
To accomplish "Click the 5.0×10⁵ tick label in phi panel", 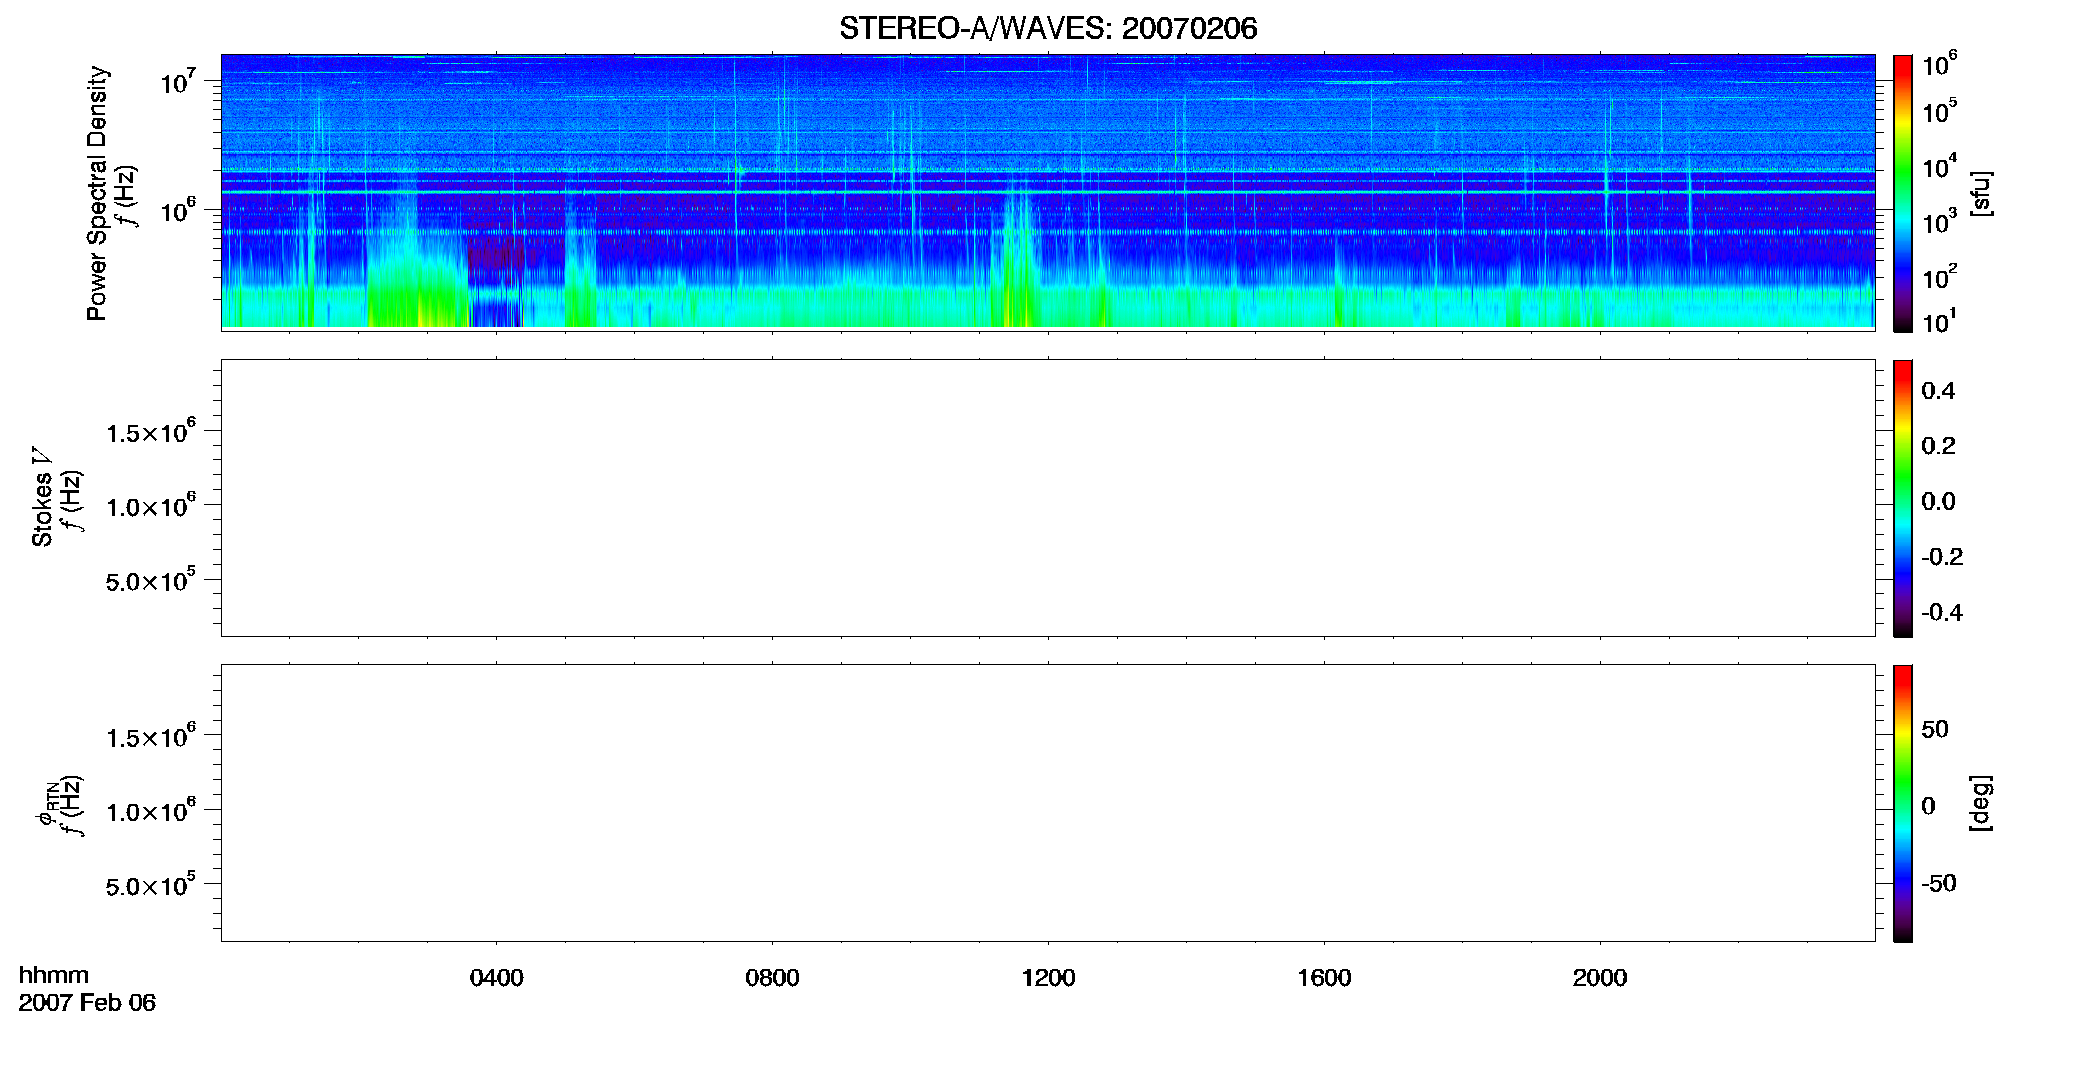I will coord(152,884).
